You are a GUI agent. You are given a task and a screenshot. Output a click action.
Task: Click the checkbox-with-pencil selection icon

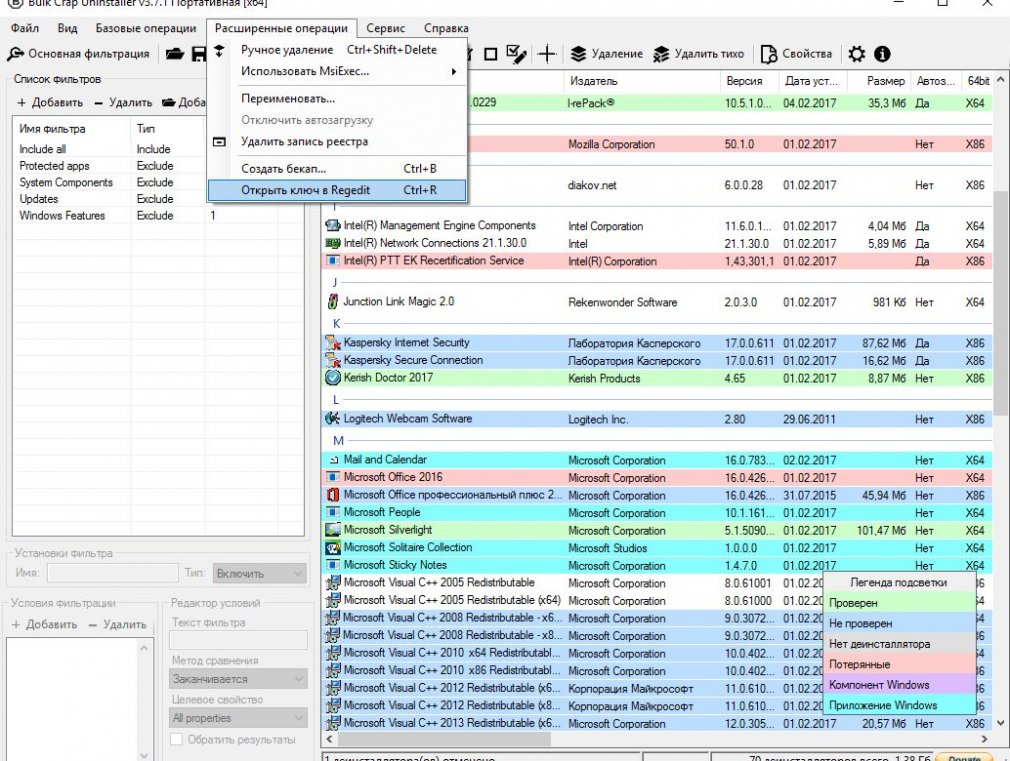click(516, 55)
